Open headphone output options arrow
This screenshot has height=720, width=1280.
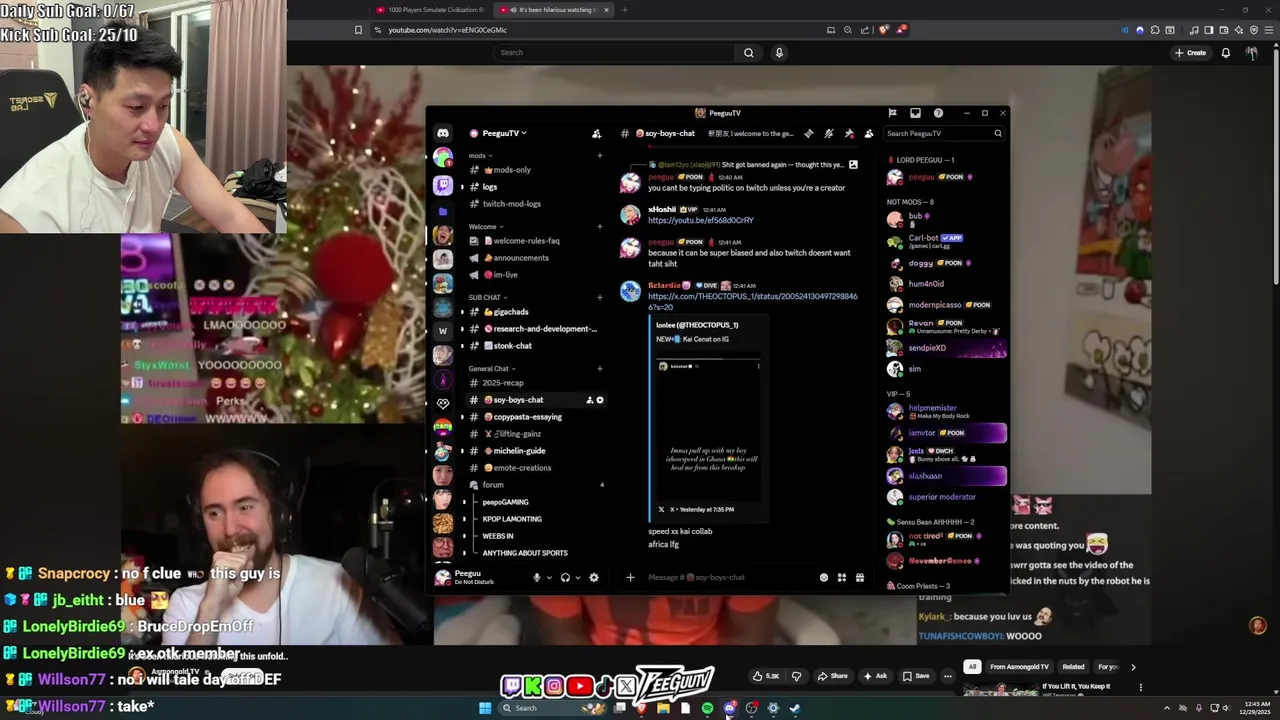577,577
